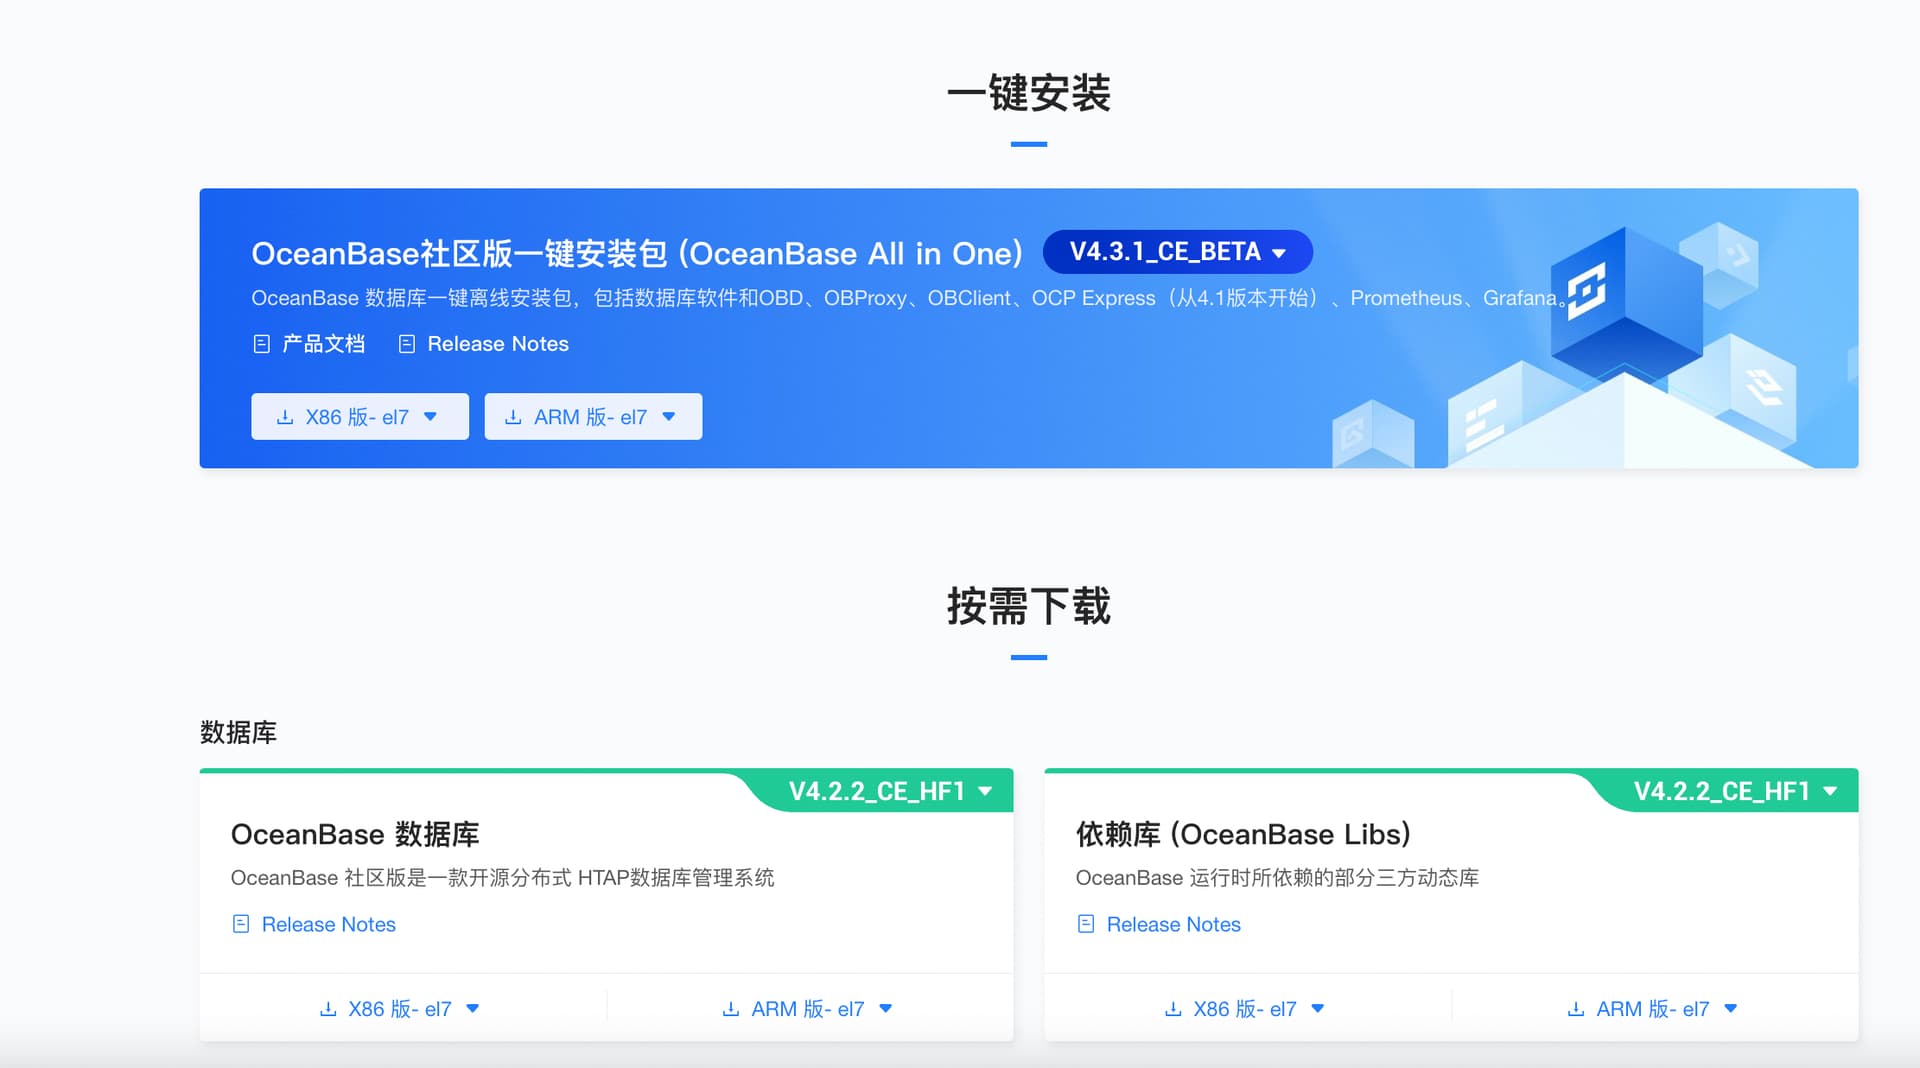Open Release Notes for OceanBase Libs card
Screen dimensions: 1920x1068
coord(1174,924)
